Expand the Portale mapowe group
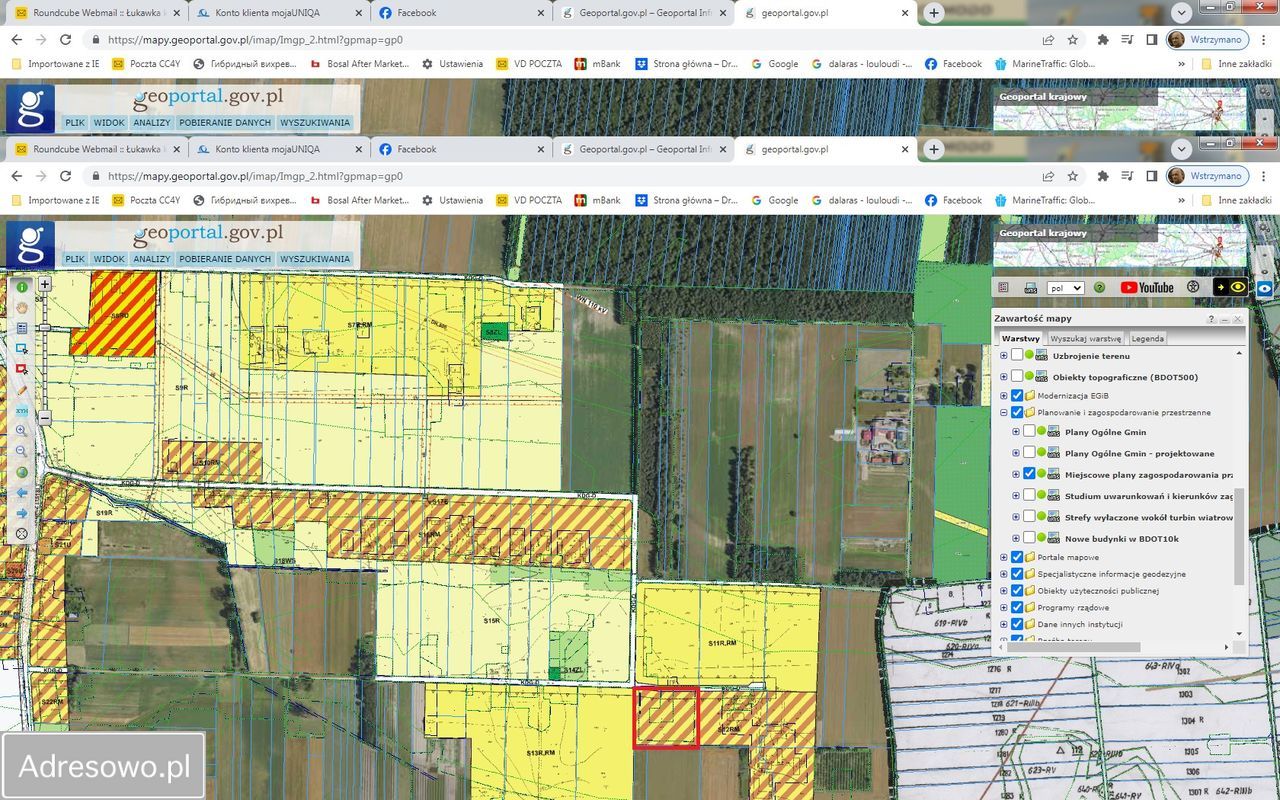The width and height of the screenshot is (1280, 800). click(1004, 557)
